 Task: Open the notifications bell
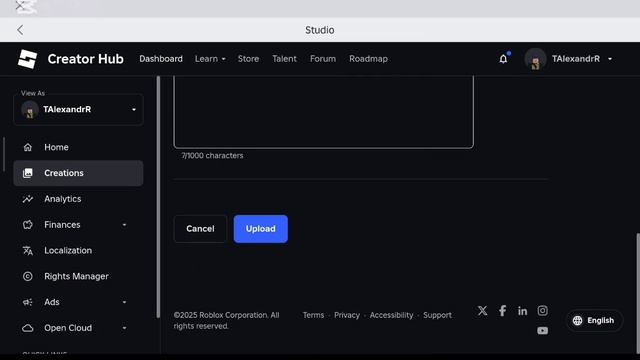point(503,59)
